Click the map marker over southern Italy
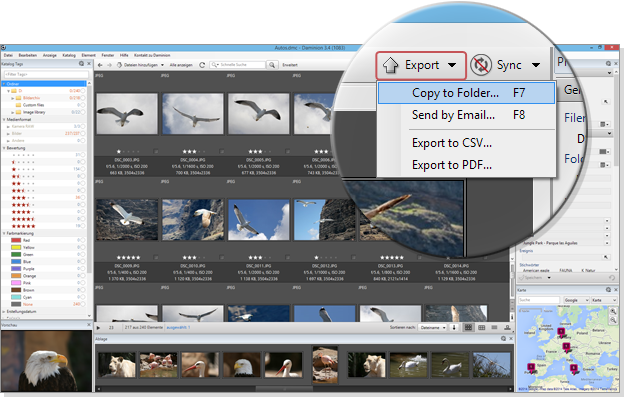624x397 pixels. tap(573, 369)
